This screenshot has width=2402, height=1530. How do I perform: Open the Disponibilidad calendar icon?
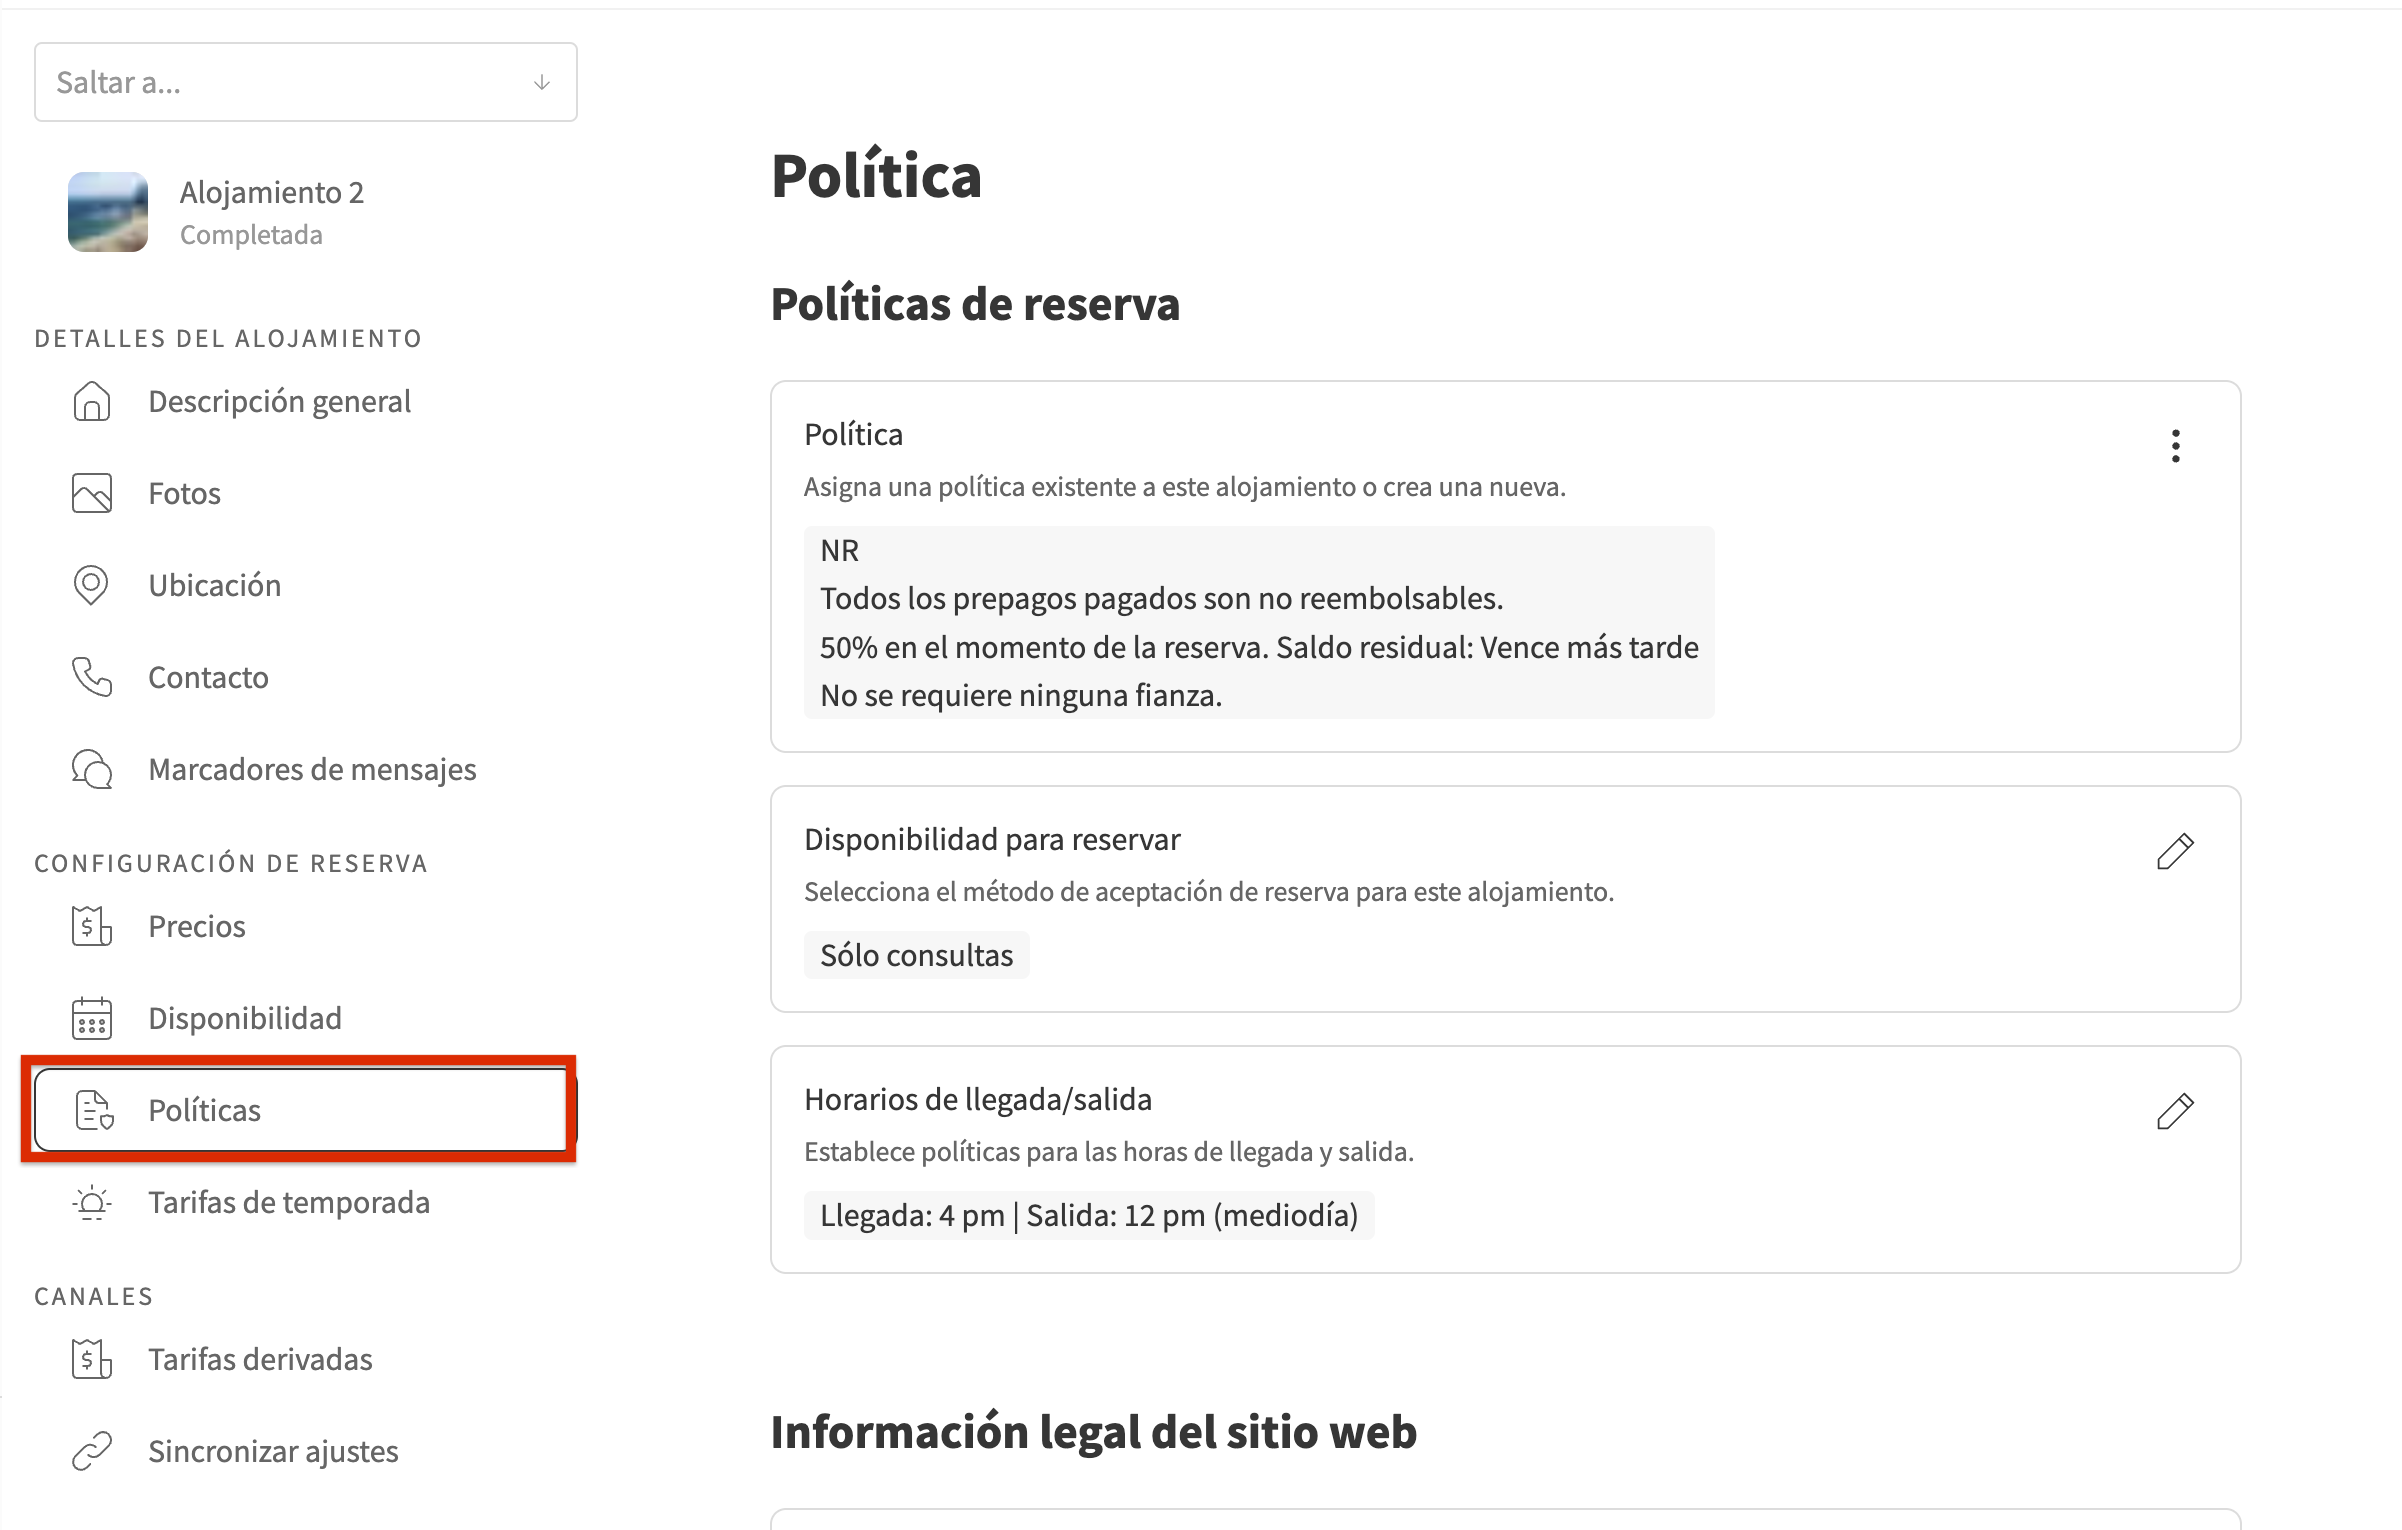(x=92, y=1019)
